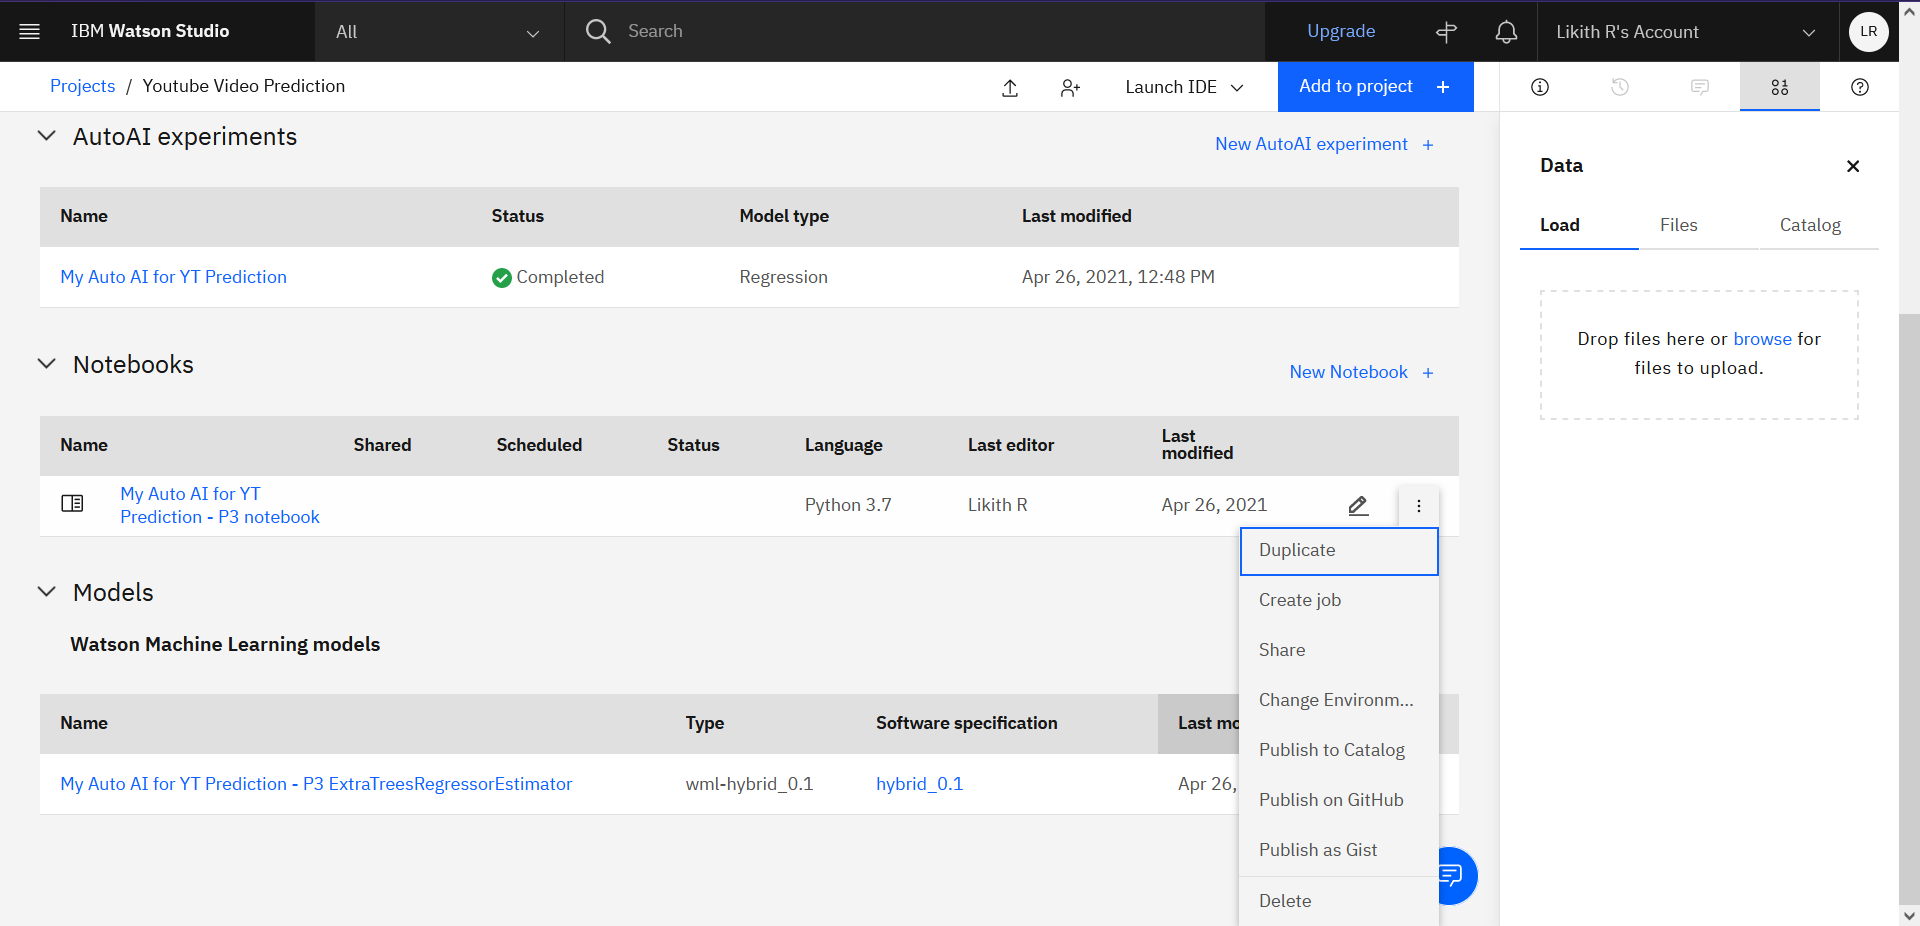Collapse the Notebooks section
The image size is (1920, 926).
[x=46, y=364]
